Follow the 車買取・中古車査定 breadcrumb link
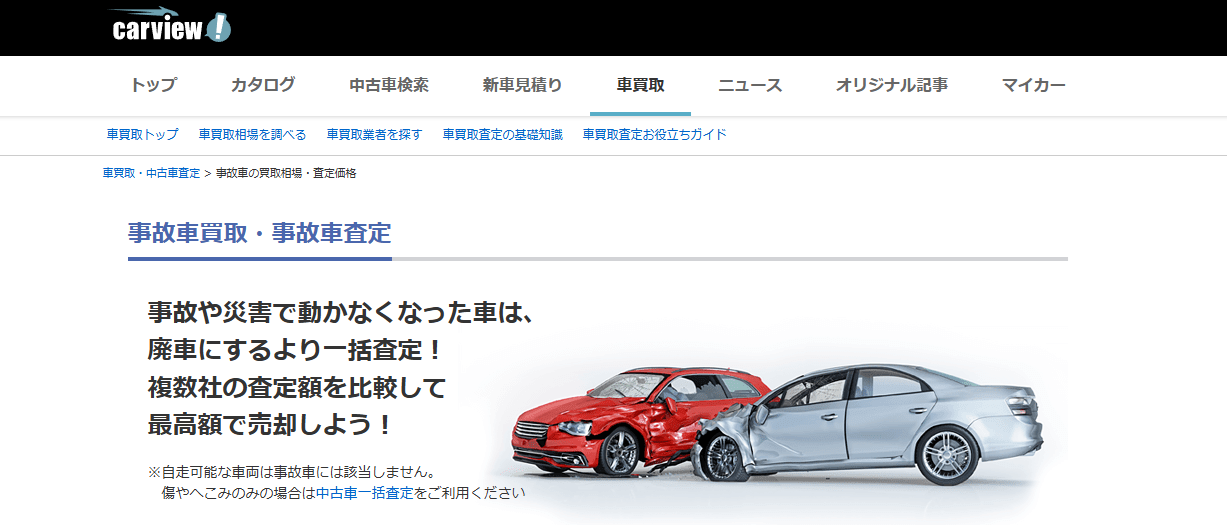1227x525 pixels. coord(151,173)
